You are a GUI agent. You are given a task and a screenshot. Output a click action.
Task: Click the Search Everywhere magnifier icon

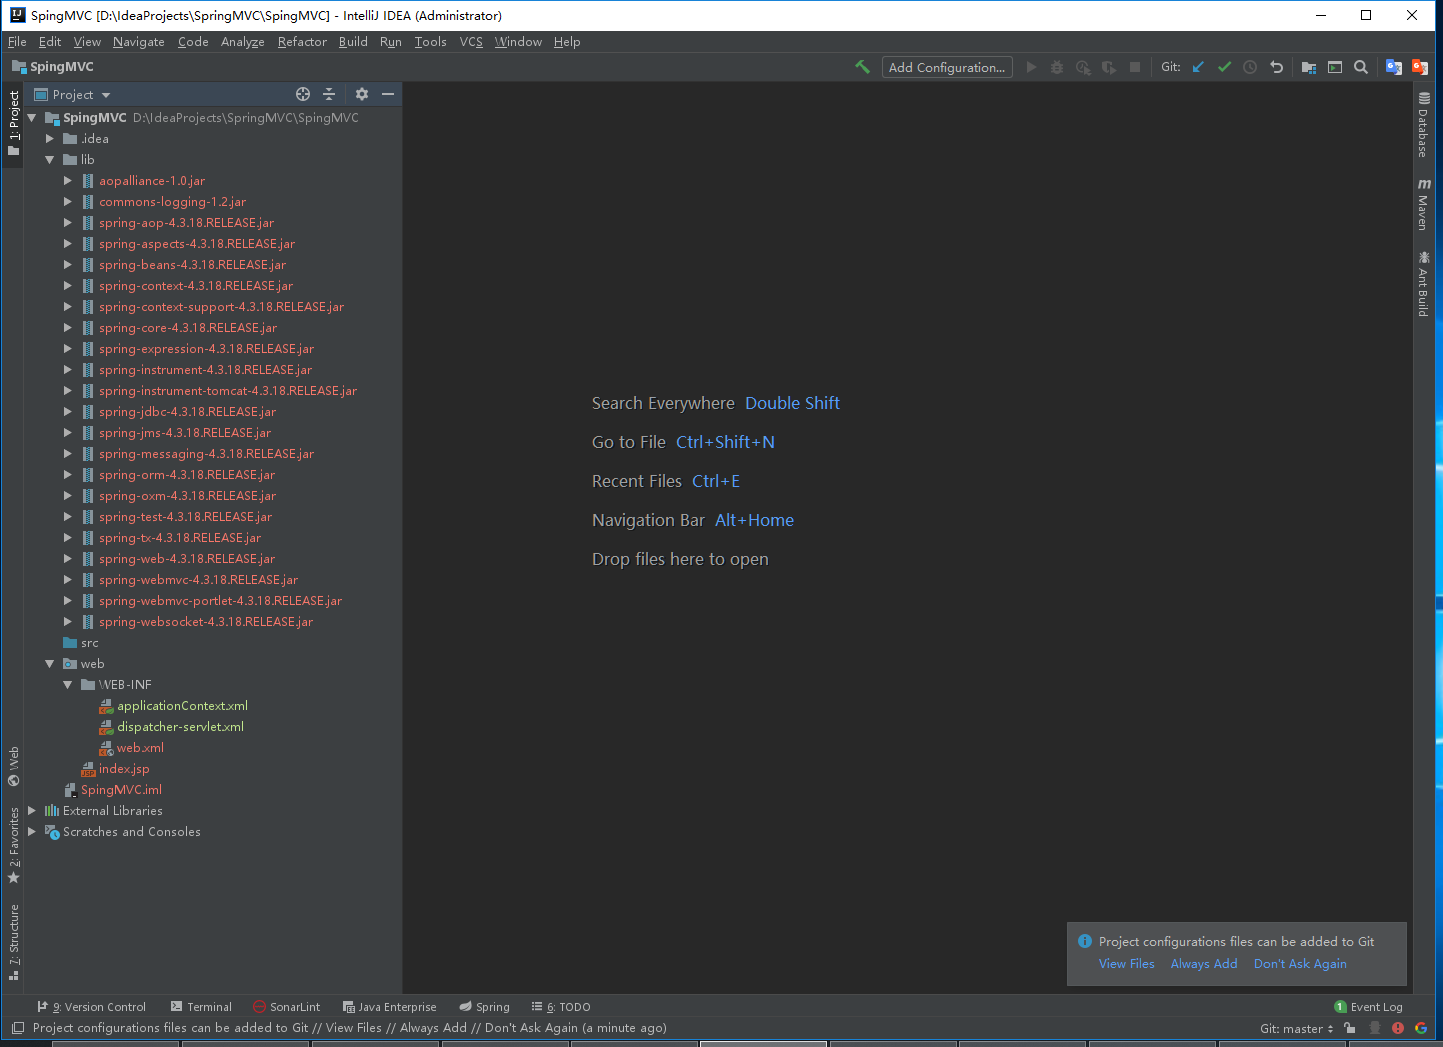pyautogui.click(x=1361, y=67)
